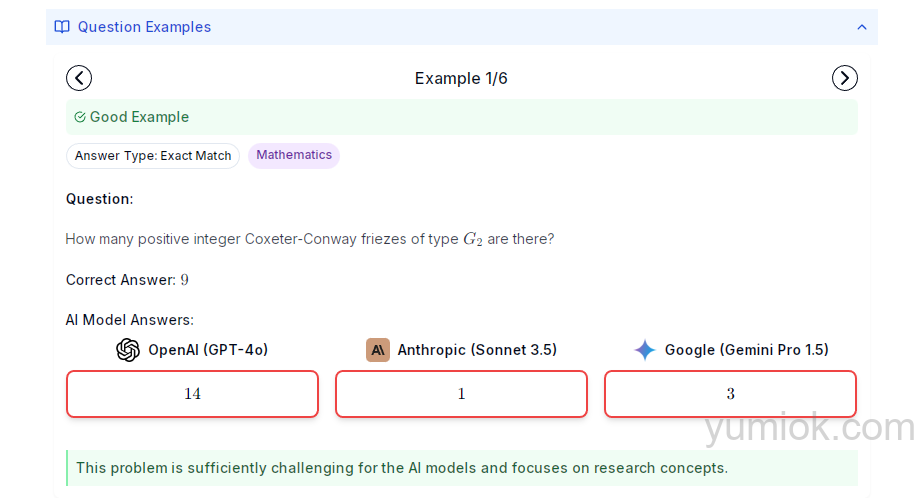
Task: Click the green sufficiently challenging note
Action: [402, 467]
